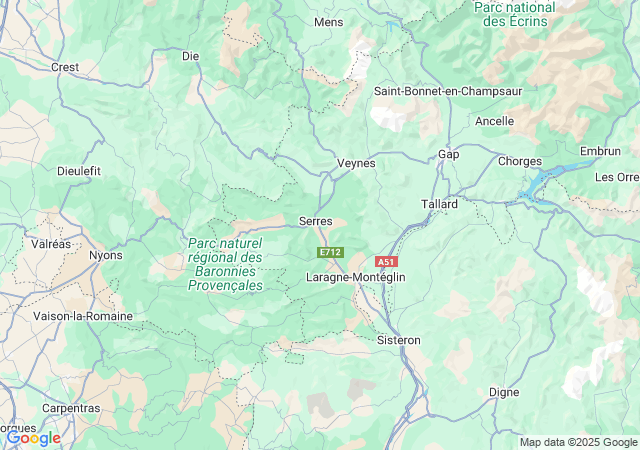Select the Serres town label
The image size is (640, 450).
pos(316,221)
